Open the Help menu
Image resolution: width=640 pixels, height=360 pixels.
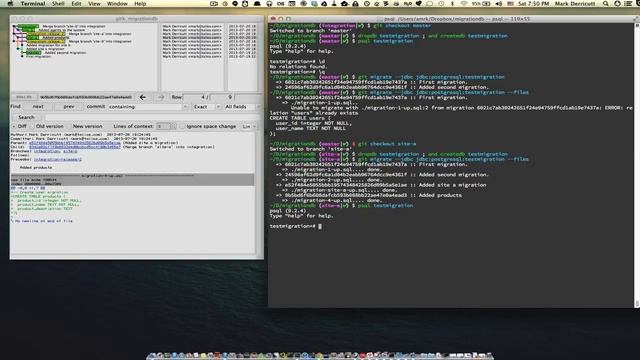(140, 3)
